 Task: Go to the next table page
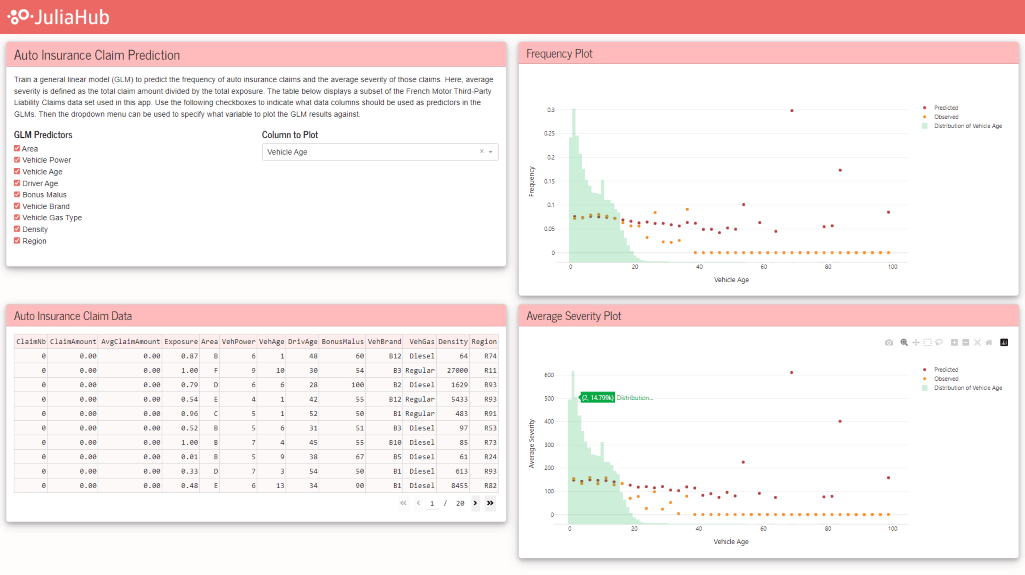point(476,504)
